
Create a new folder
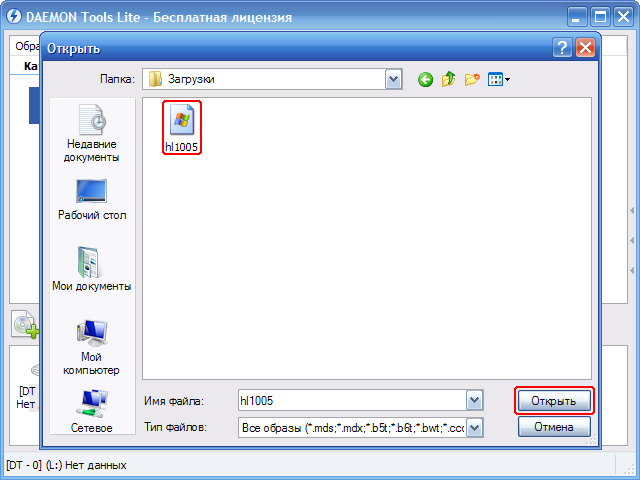coord(472,79)
